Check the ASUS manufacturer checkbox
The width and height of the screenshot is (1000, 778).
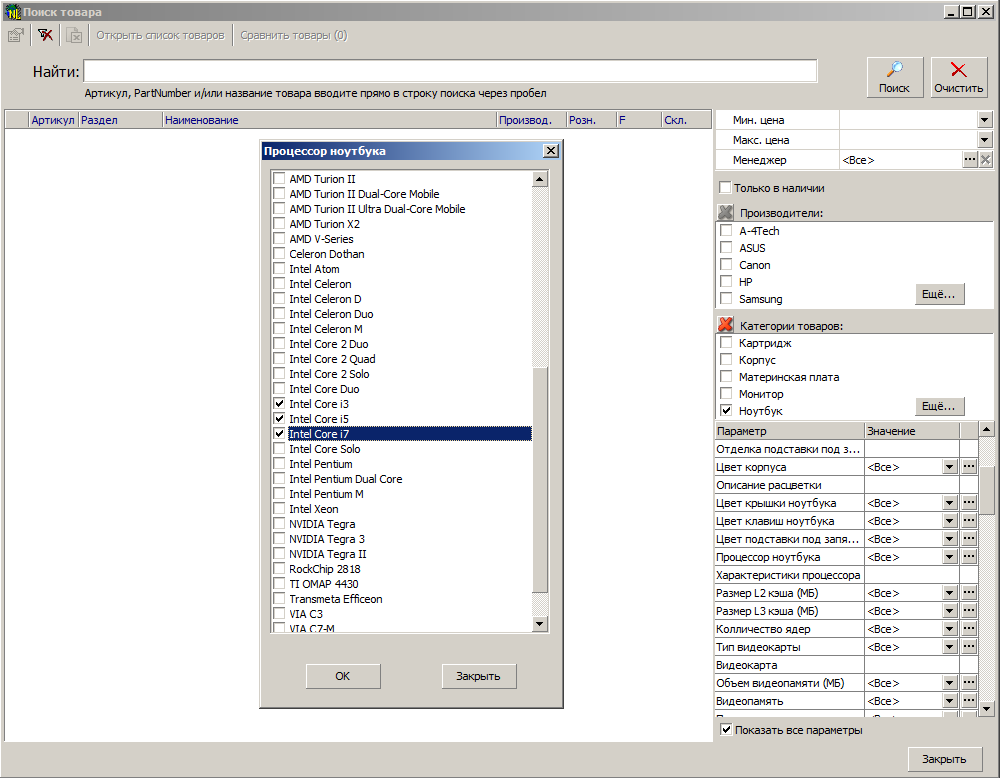pyautogui.click(x=726, y=247)
